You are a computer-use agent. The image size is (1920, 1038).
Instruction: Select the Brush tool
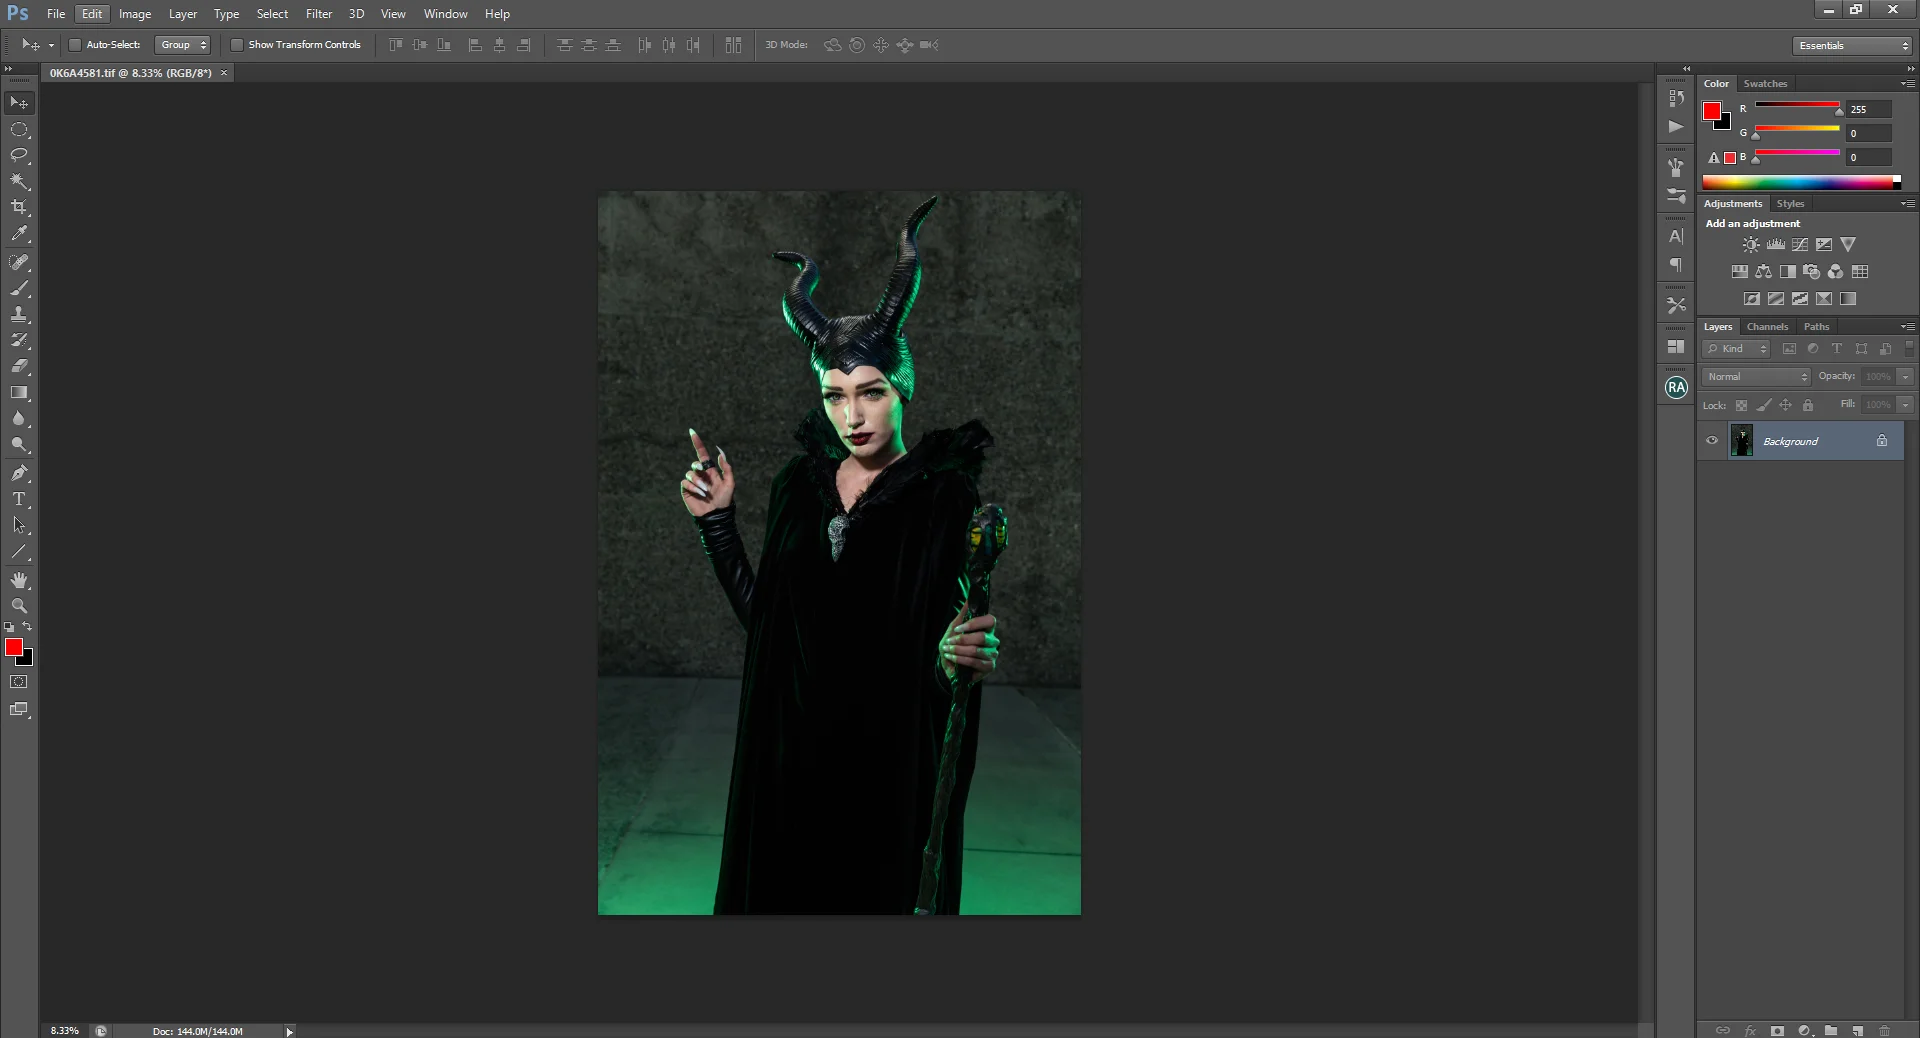pyautogui.click(x=19, y=288)
